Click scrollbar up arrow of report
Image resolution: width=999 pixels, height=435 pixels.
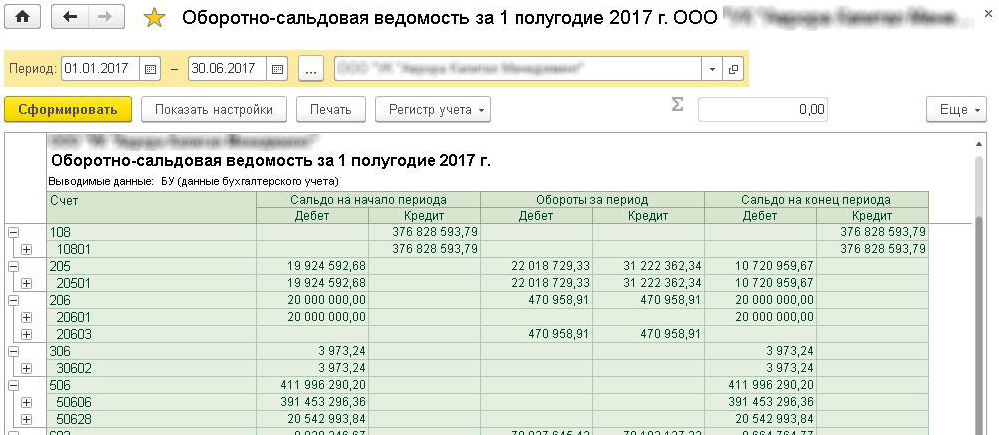pos(979,144)
